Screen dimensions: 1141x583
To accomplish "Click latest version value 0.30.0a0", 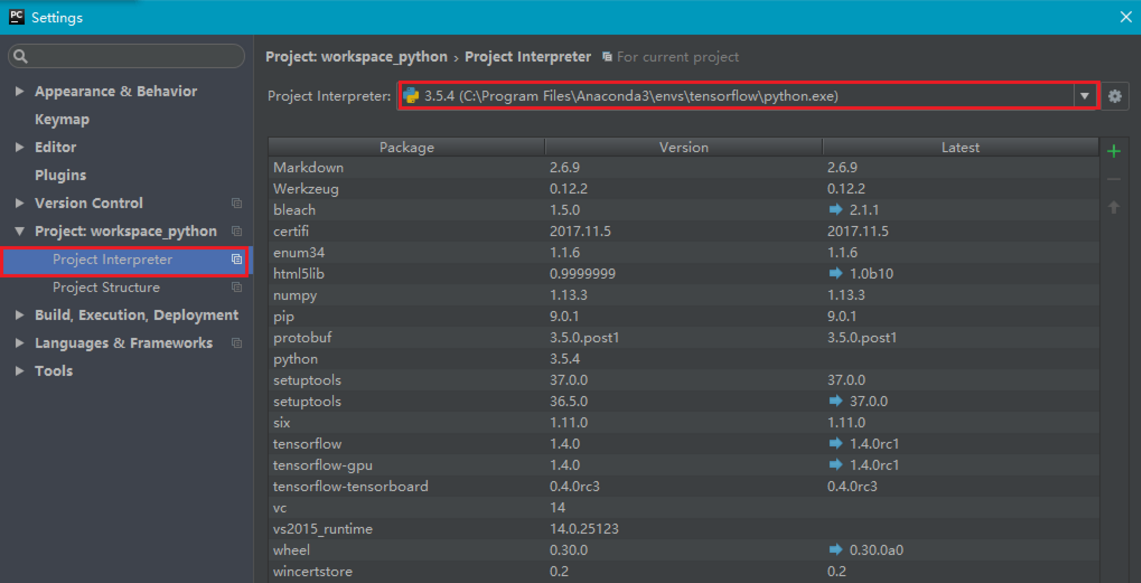I will 876,550.
